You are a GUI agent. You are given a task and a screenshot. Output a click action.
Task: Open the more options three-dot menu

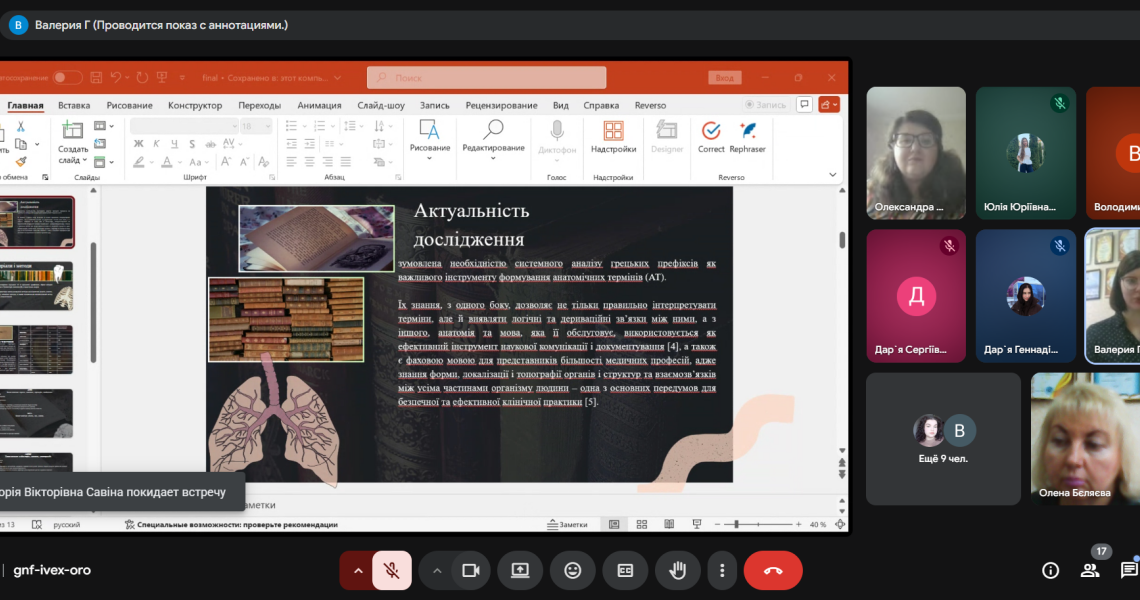pyautogui.click(x=722, y=570)
